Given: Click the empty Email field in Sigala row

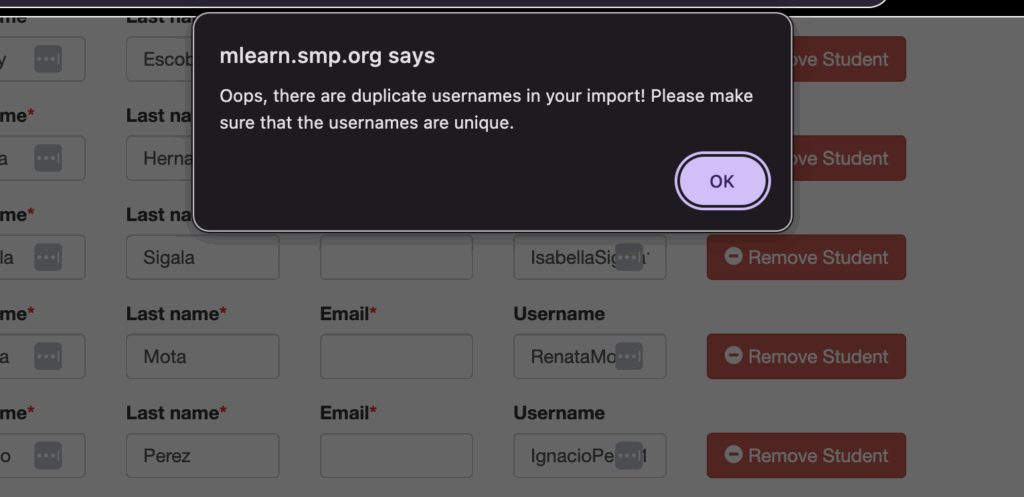Looking at the screenshot, I should pyautogui.click(x=396, y=257).
